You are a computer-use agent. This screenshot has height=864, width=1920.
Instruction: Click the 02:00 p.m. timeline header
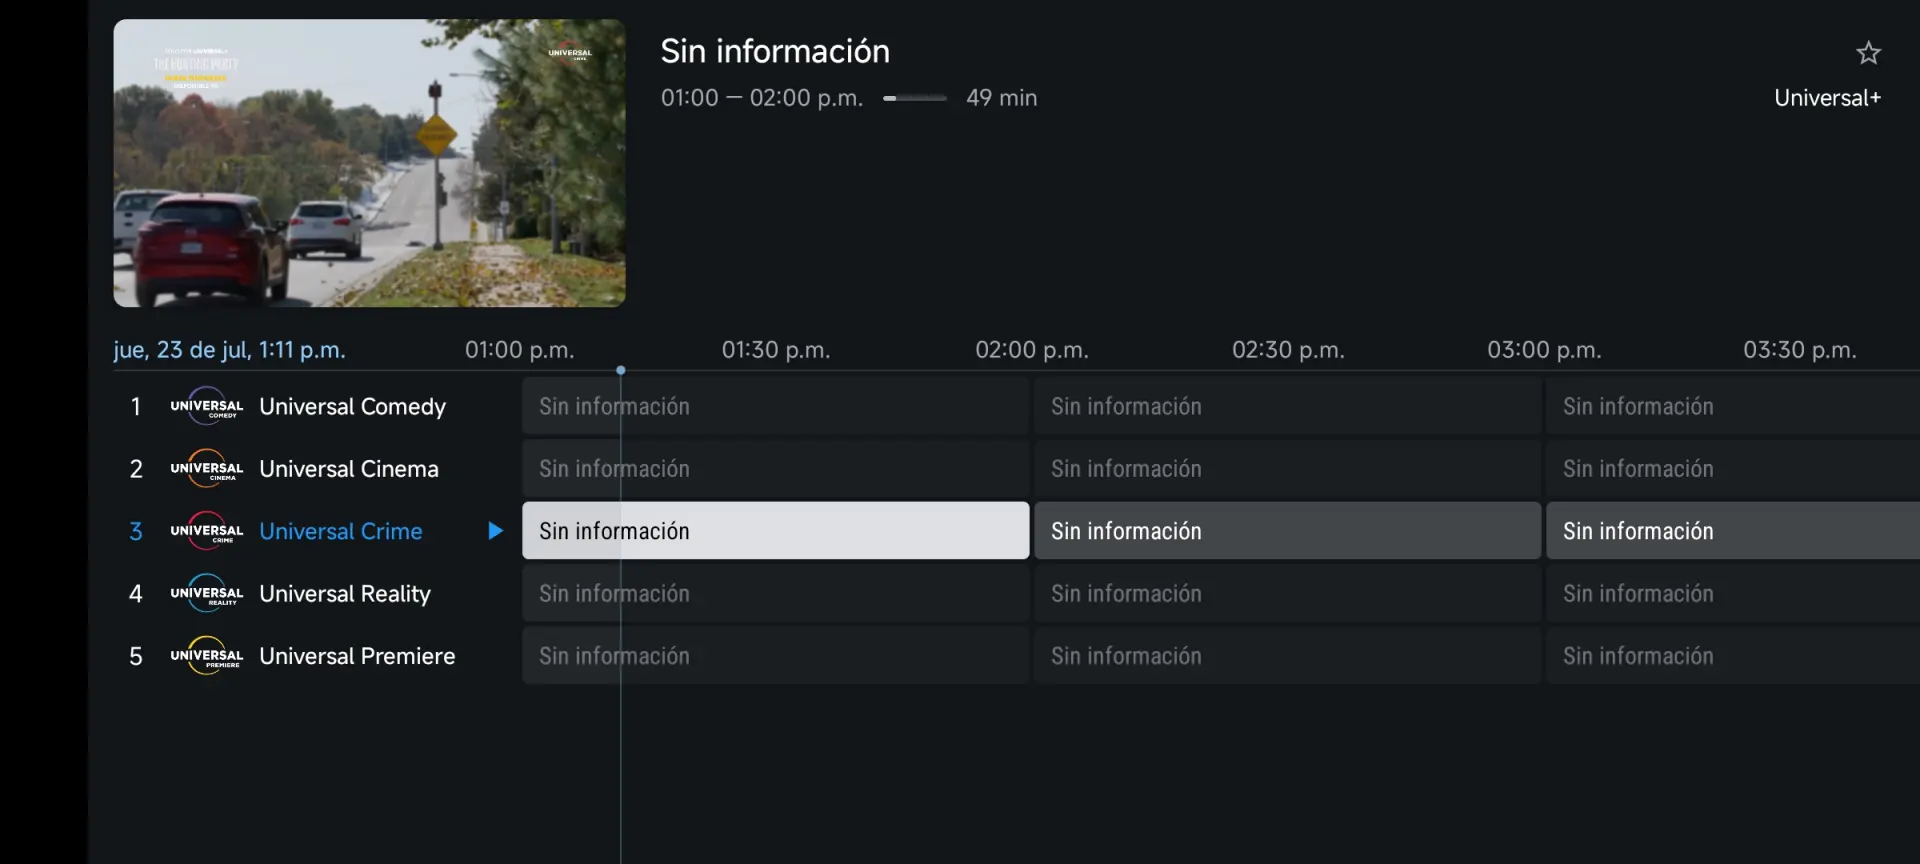(x=1032, y=350)
